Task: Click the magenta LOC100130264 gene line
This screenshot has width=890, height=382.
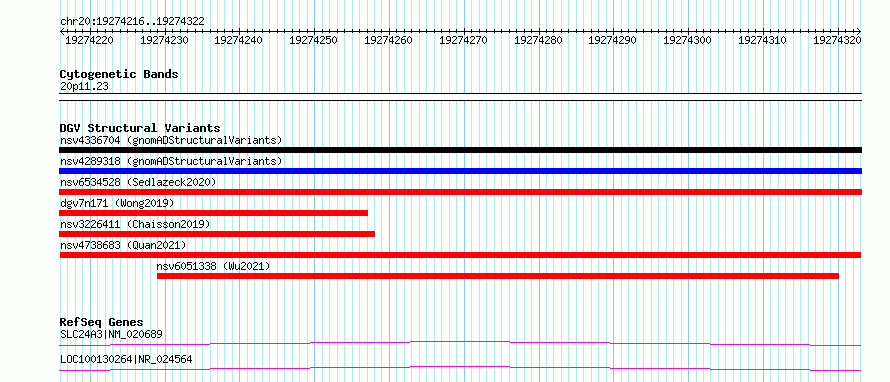Action: click(x=460, y=368)
